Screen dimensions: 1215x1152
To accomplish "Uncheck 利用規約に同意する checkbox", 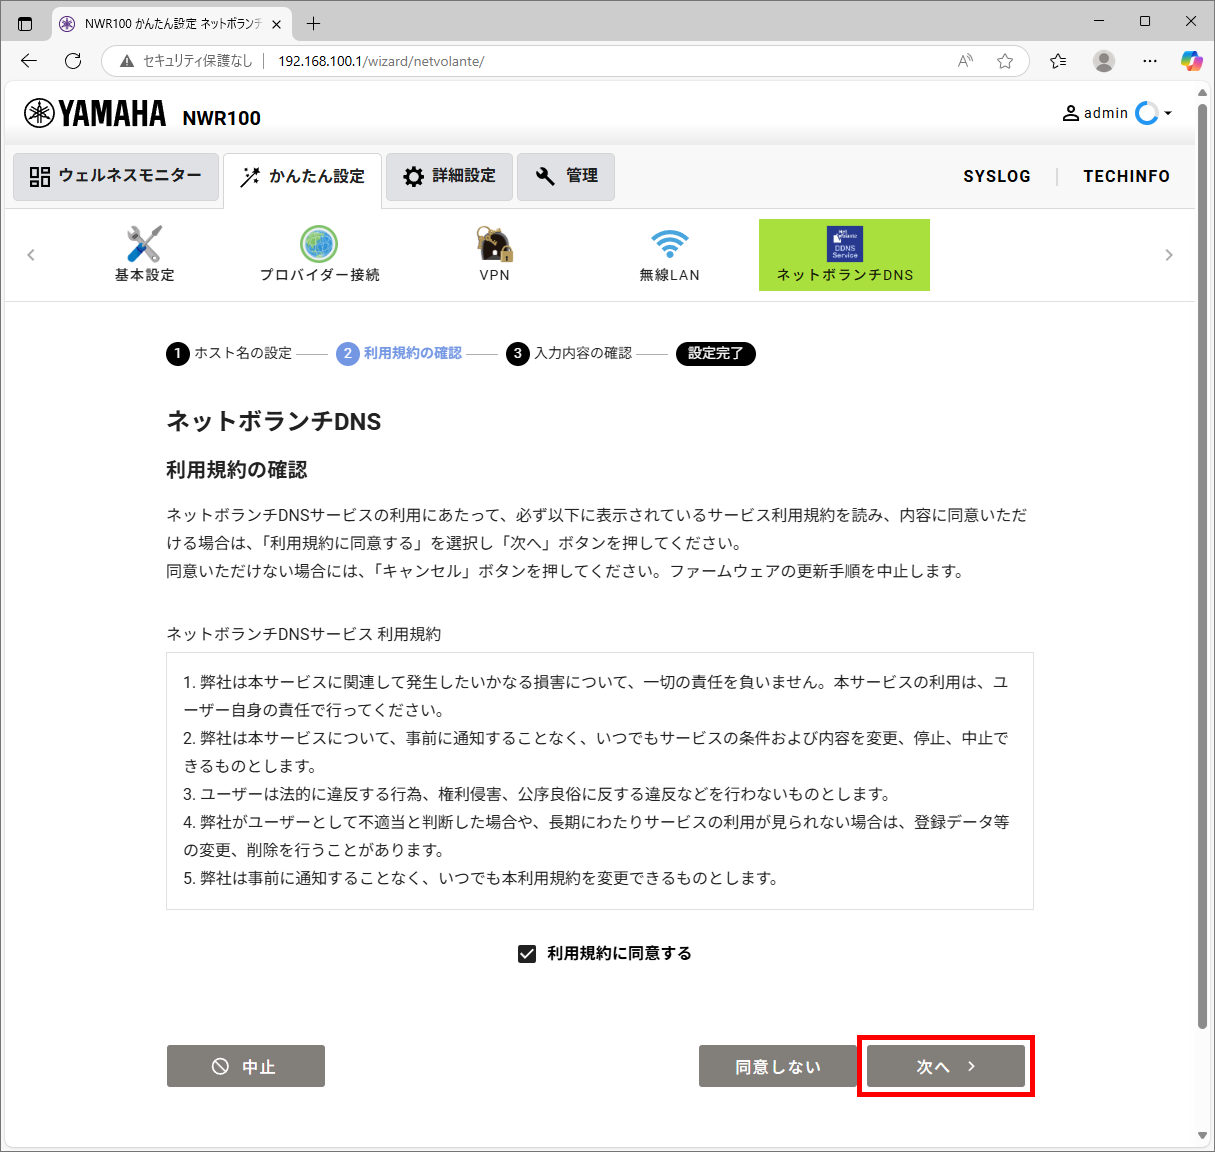I will [527, 954].
